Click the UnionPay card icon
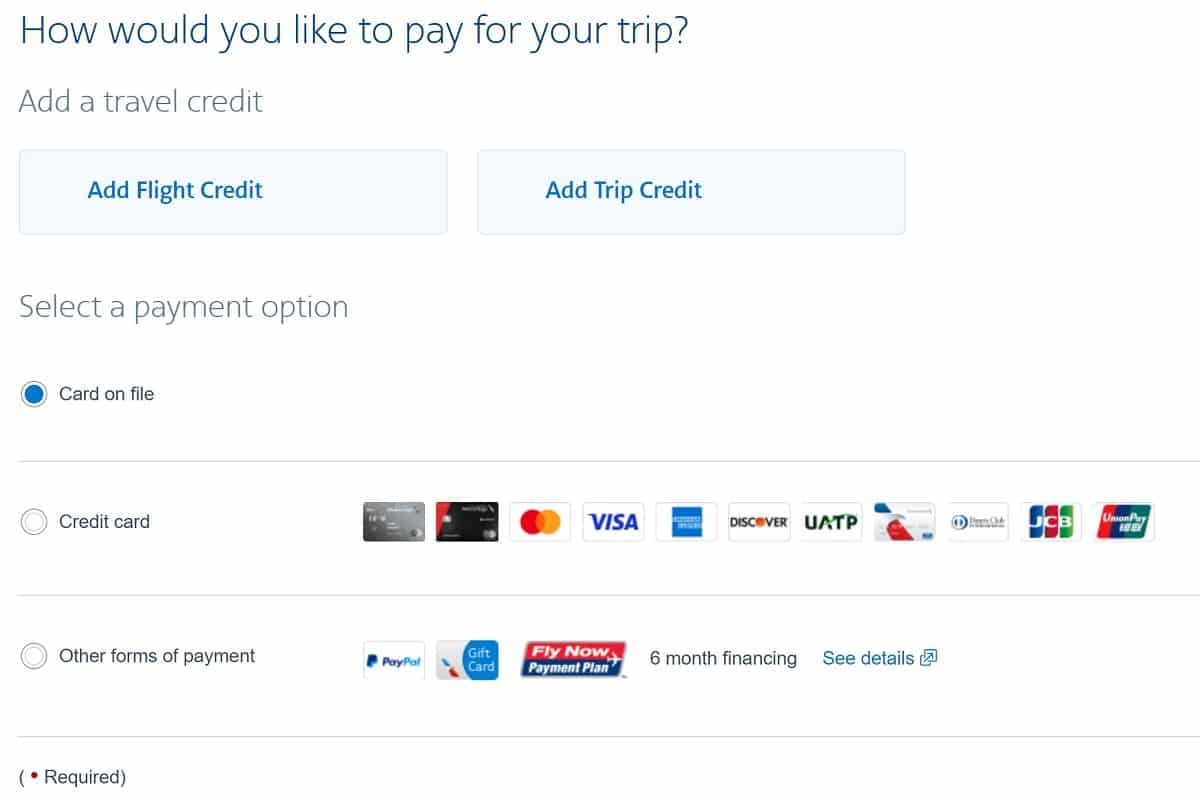This screenshot has height=800, width=1200. (1124, 522)
